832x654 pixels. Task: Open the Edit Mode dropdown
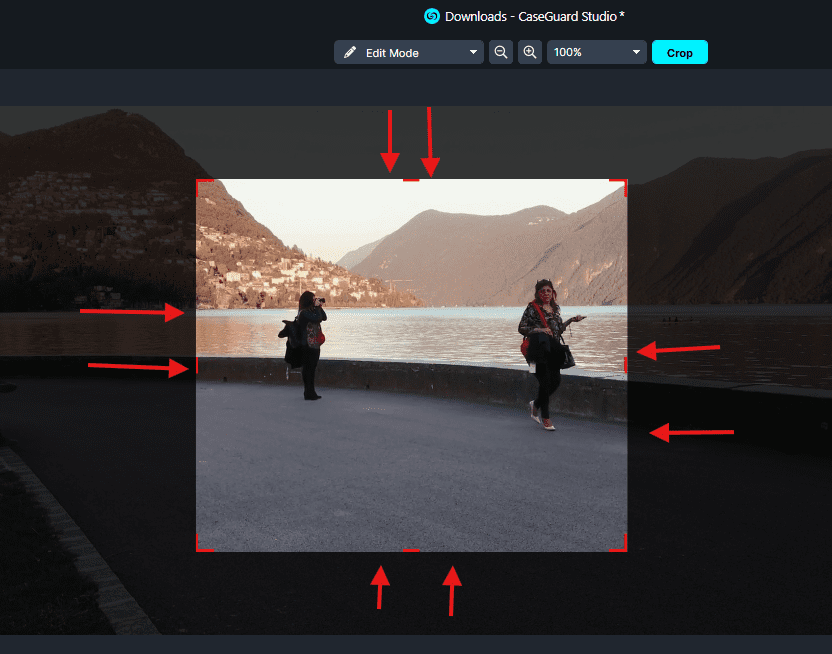[x=409, y=53]
